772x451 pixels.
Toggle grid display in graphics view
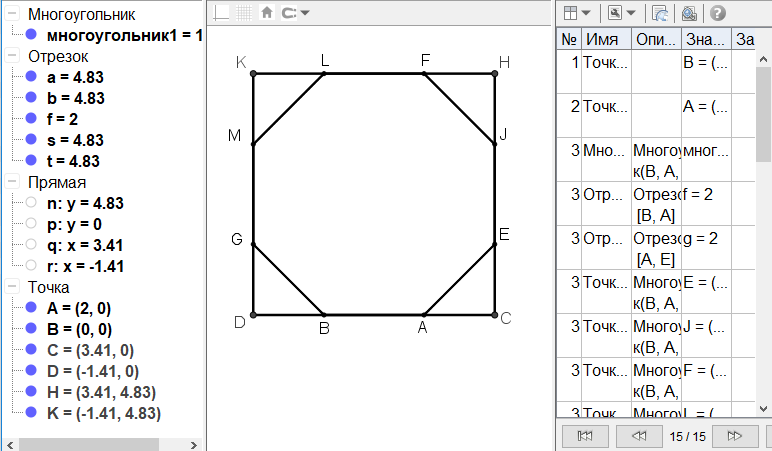click(244, 13)
